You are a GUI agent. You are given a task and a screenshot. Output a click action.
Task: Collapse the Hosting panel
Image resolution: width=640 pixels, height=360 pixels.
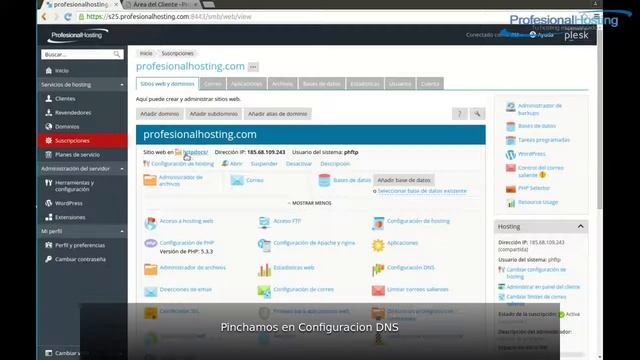point(580,227)
